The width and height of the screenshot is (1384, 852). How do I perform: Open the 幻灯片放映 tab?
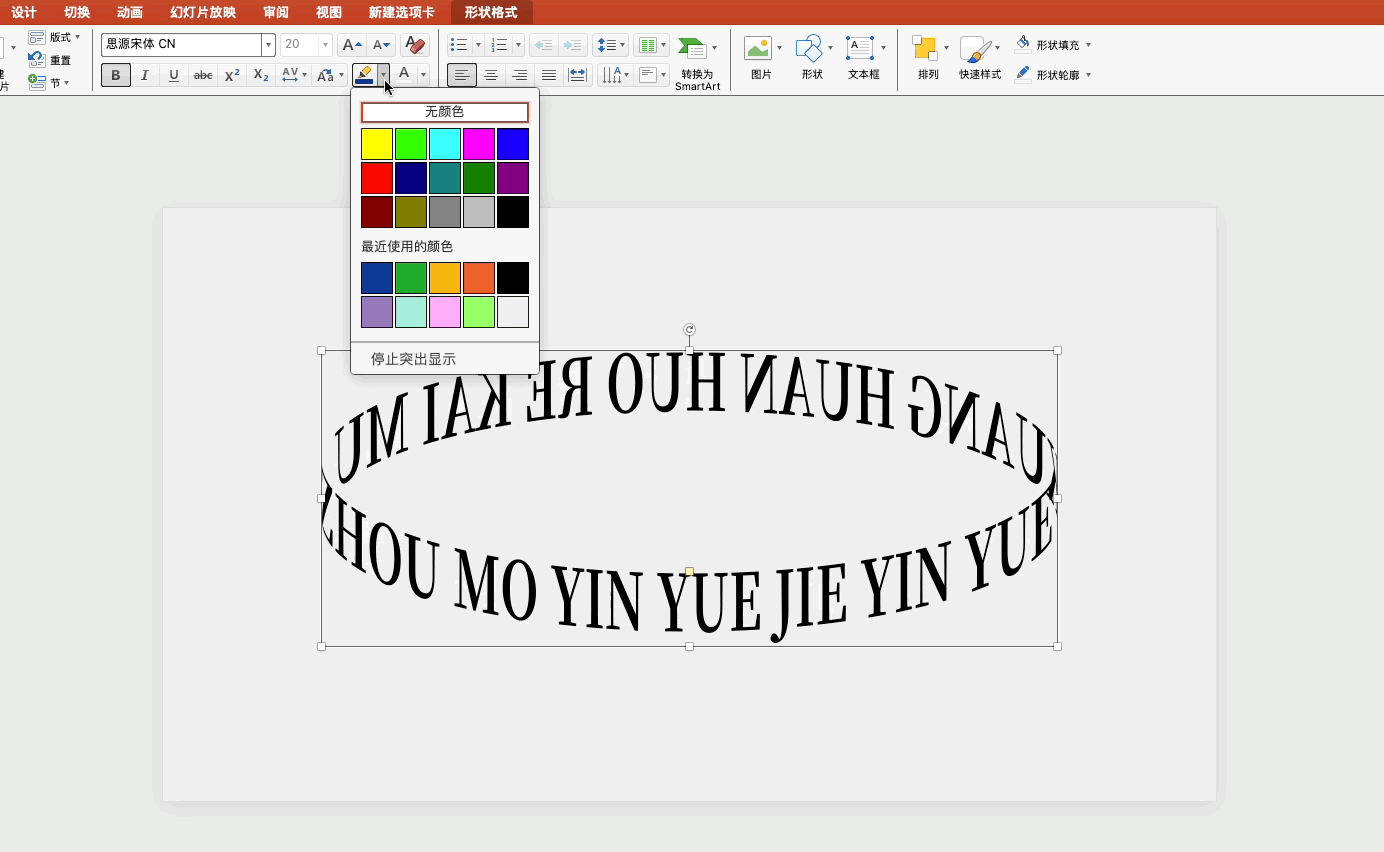[x=203, y=12]
